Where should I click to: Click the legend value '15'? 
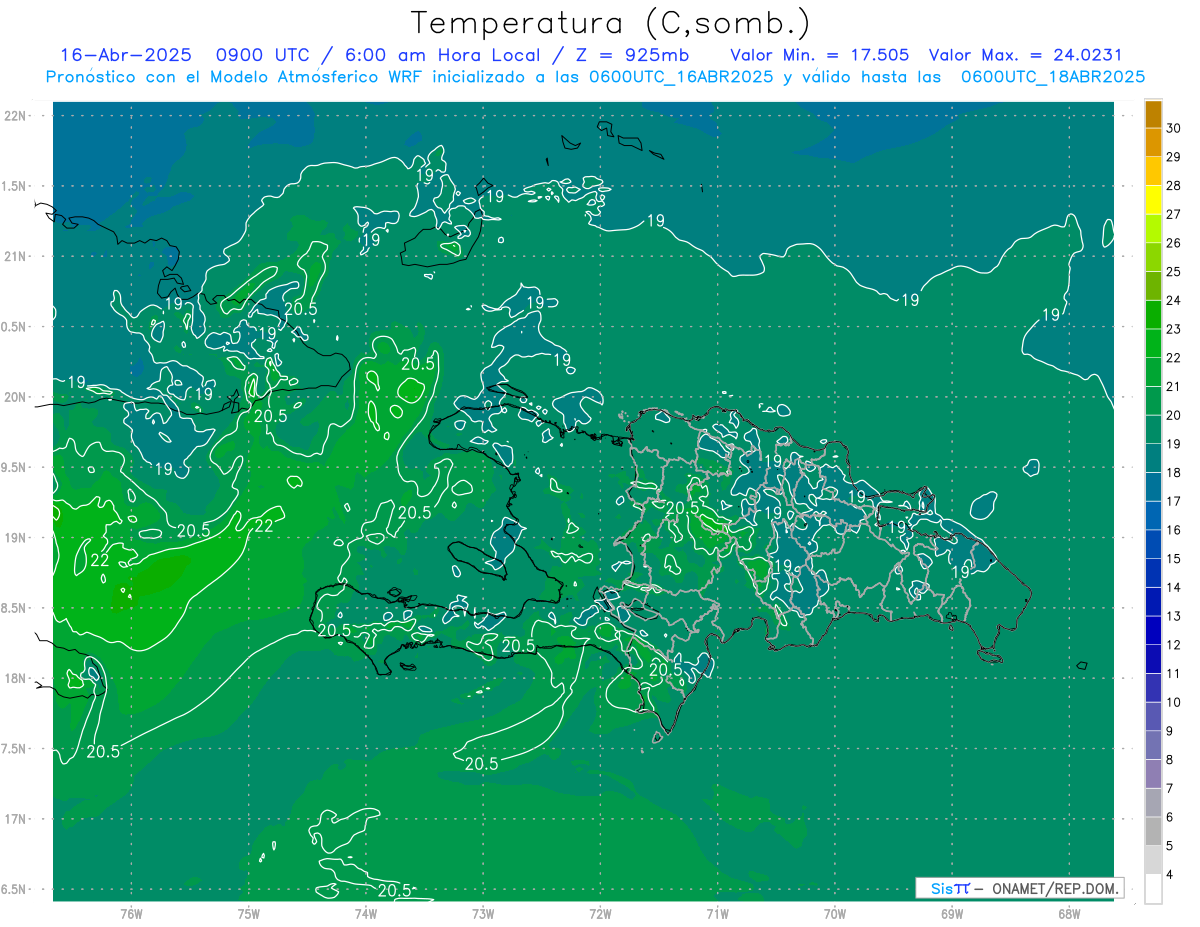coord(1174,559)
